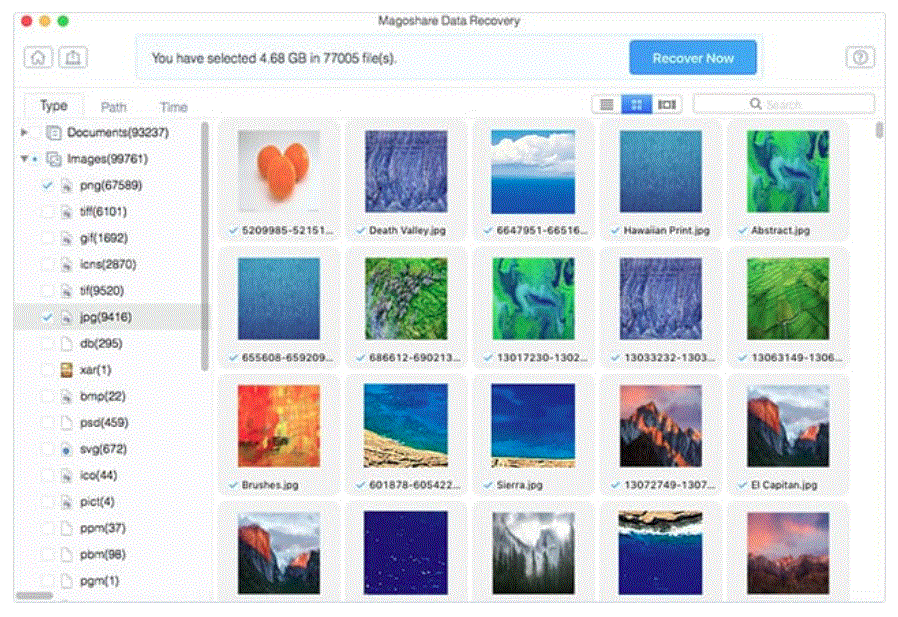
Task: Switch to the Time tab
Action: tap(174, 107)
